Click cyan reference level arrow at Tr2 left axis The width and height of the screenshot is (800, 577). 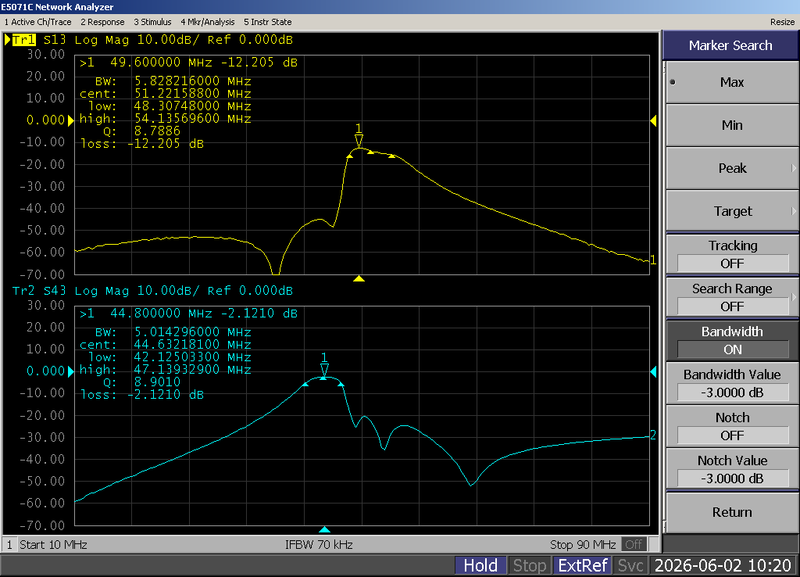pyautogui.click(x=71, y=371)
